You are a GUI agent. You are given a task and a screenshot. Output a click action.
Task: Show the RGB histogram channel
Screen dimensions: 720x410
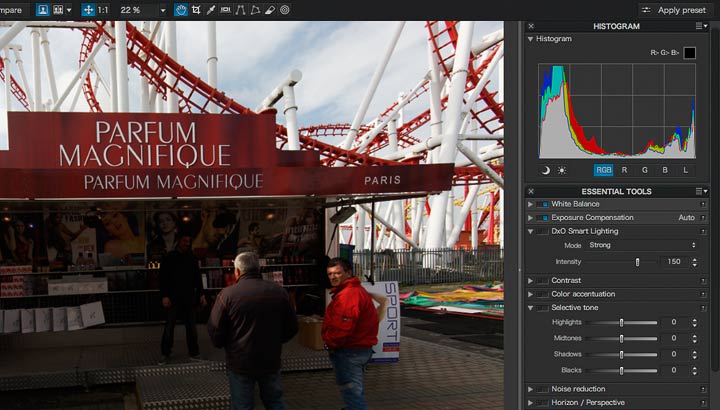pos(603,170)
